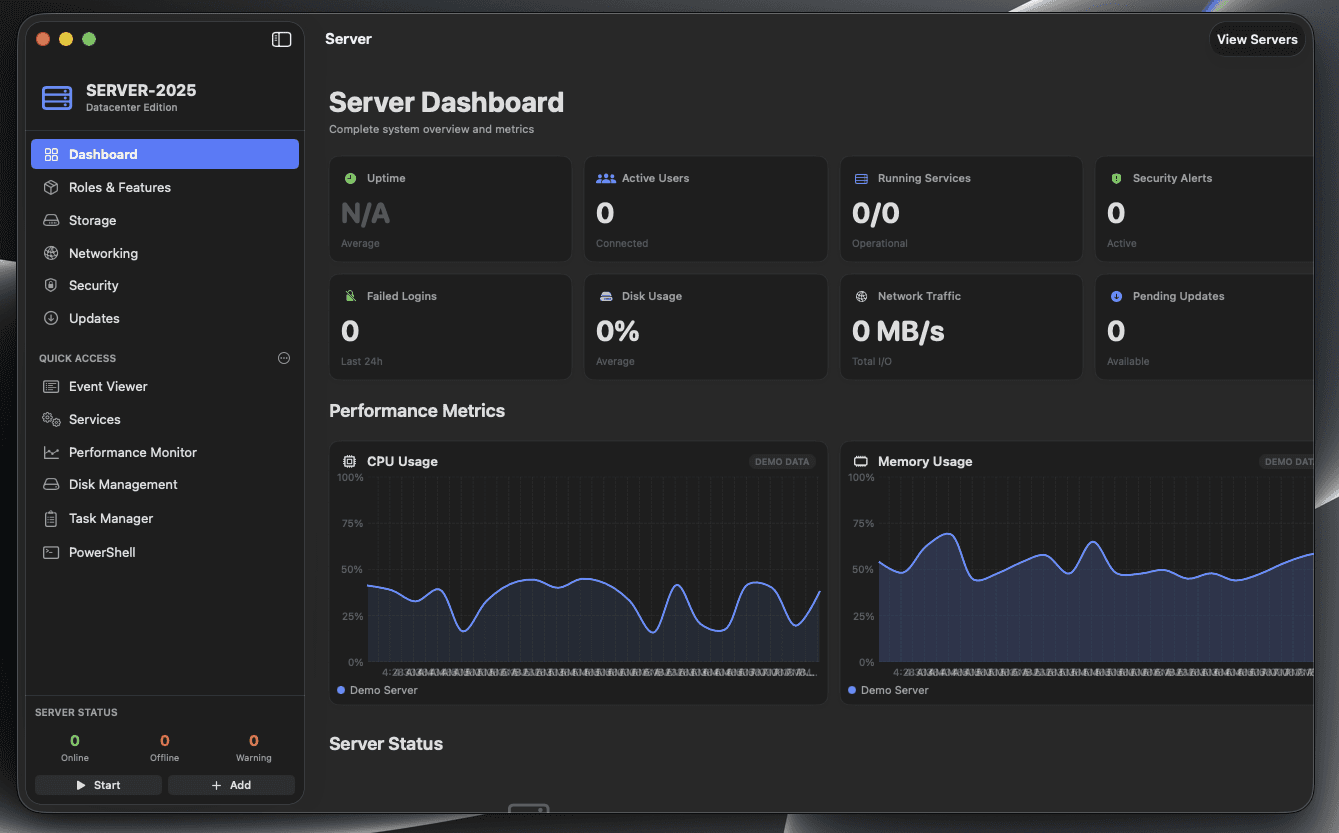
Task: Click the Services gears icon
Action: 51,419
